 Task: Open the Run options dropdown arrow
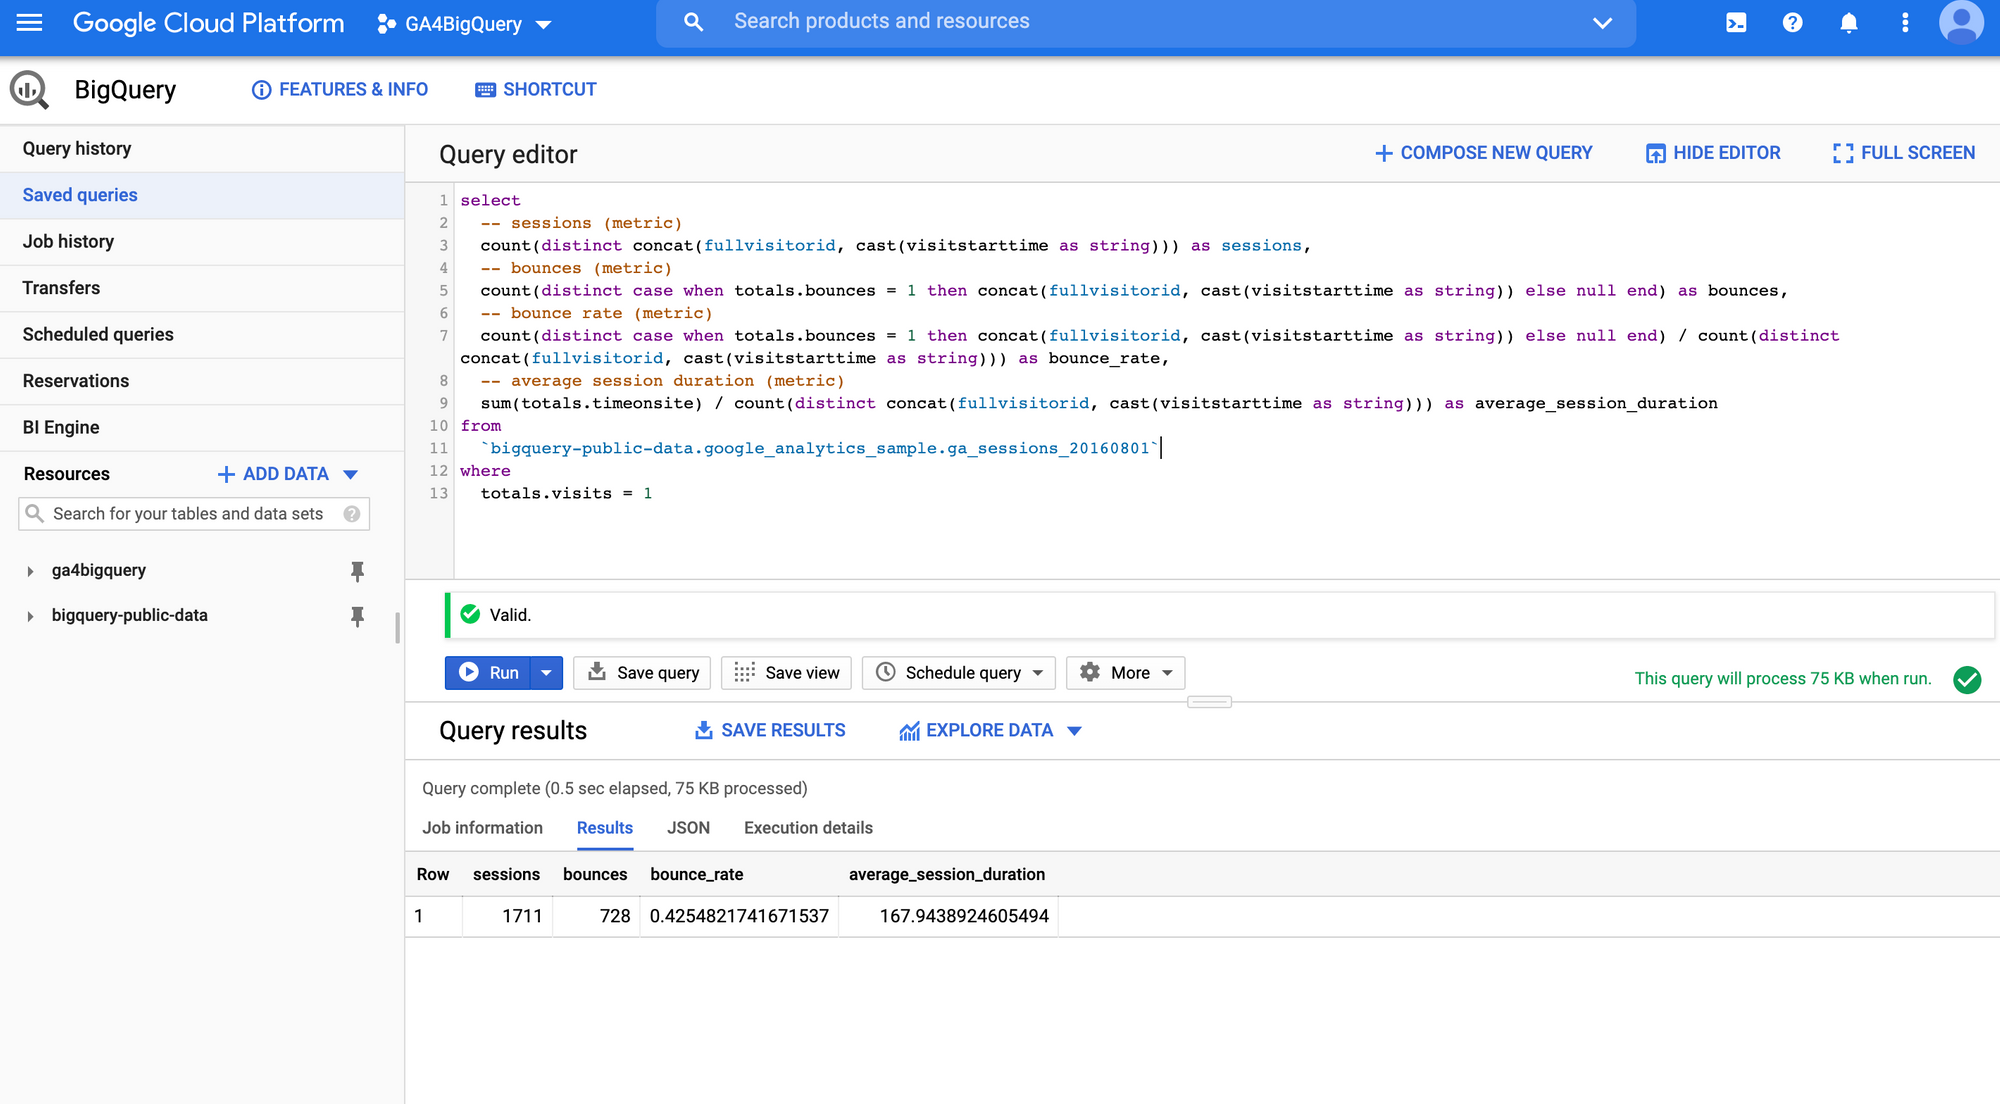click(546, 673)
